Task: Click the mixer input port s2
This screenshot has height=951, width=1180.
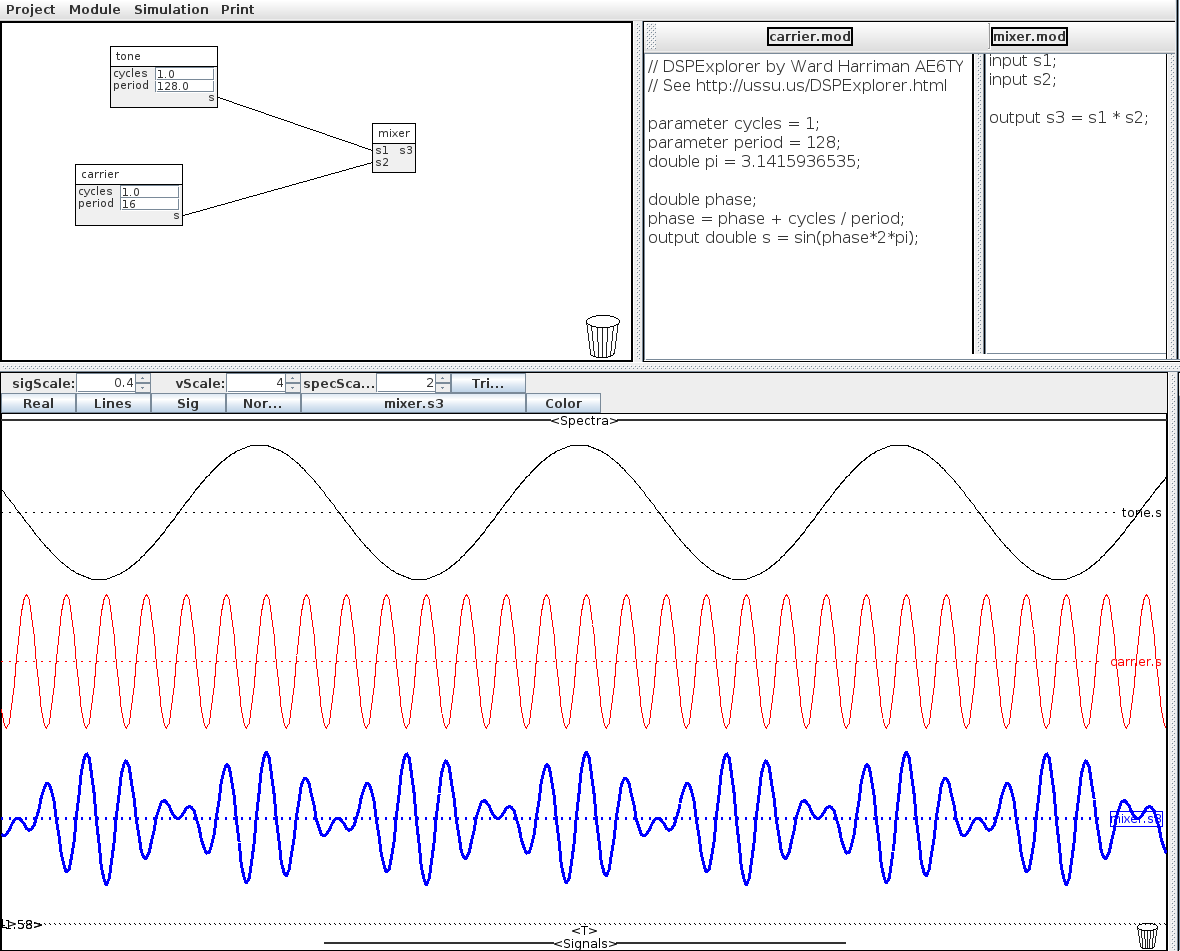Action: pos(382,162)
